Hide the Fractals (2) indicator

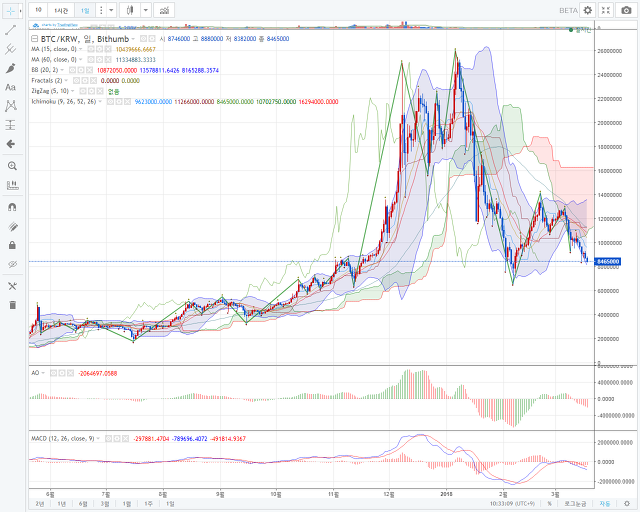coord(76,80)
